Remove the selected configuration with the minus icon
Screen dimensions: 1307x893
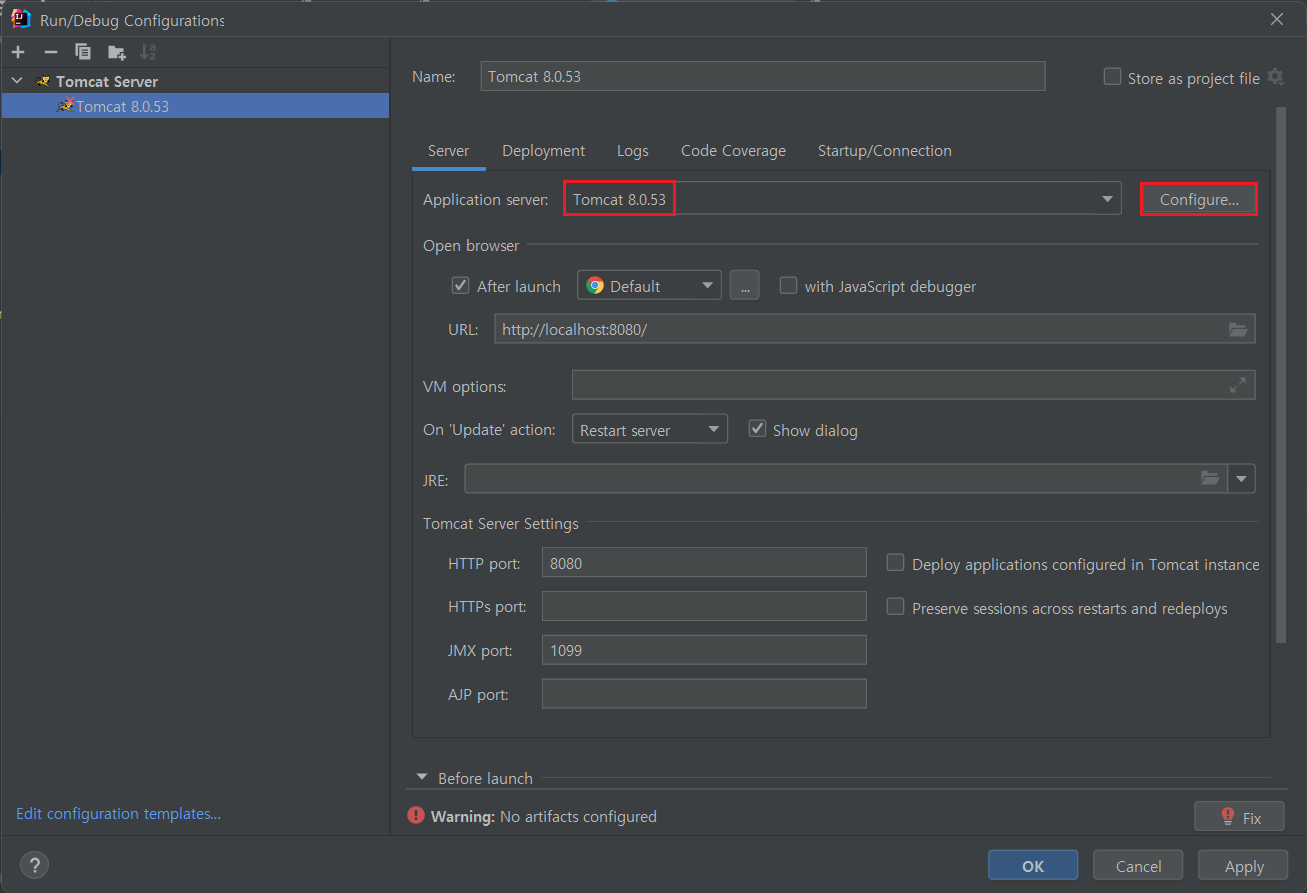[x=51, y=52]
